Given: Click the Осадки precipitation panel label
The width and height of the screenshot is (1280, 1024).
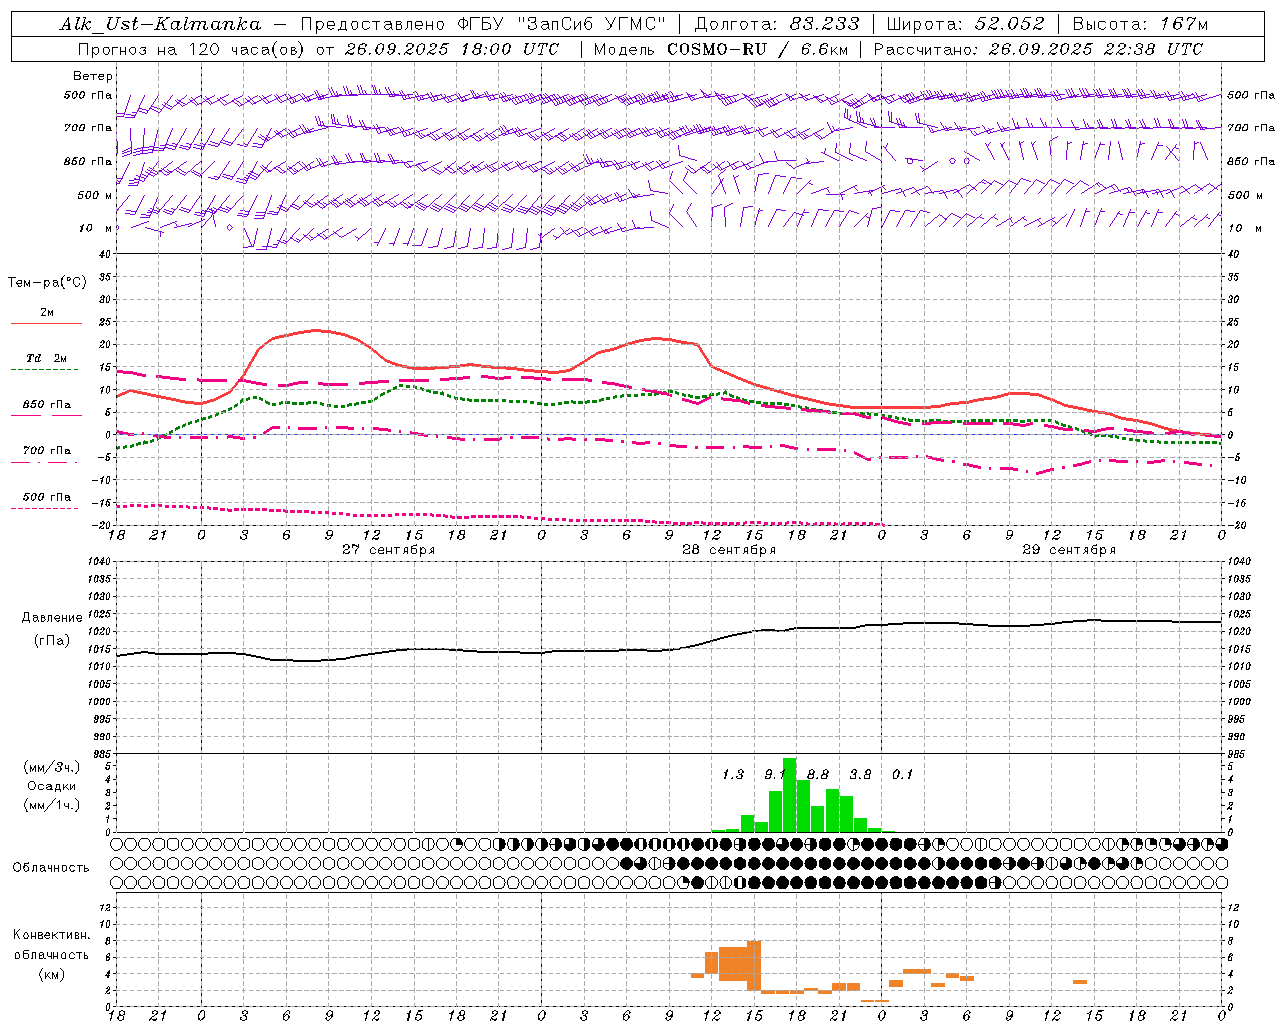Looking at the screenshot, I should (52, 786).
